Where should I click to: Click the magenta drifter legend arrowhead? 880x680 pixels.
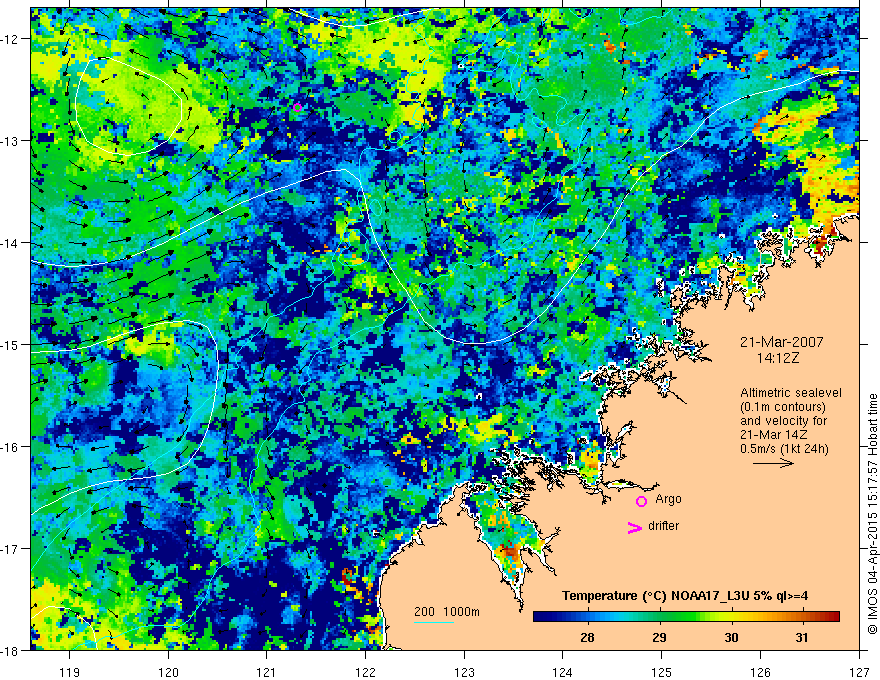tap(634, 527)
